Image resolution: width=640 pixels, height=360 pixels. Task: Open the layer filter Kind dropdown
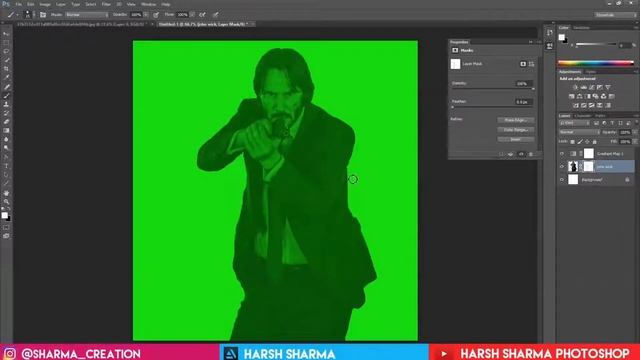point(574,123)
